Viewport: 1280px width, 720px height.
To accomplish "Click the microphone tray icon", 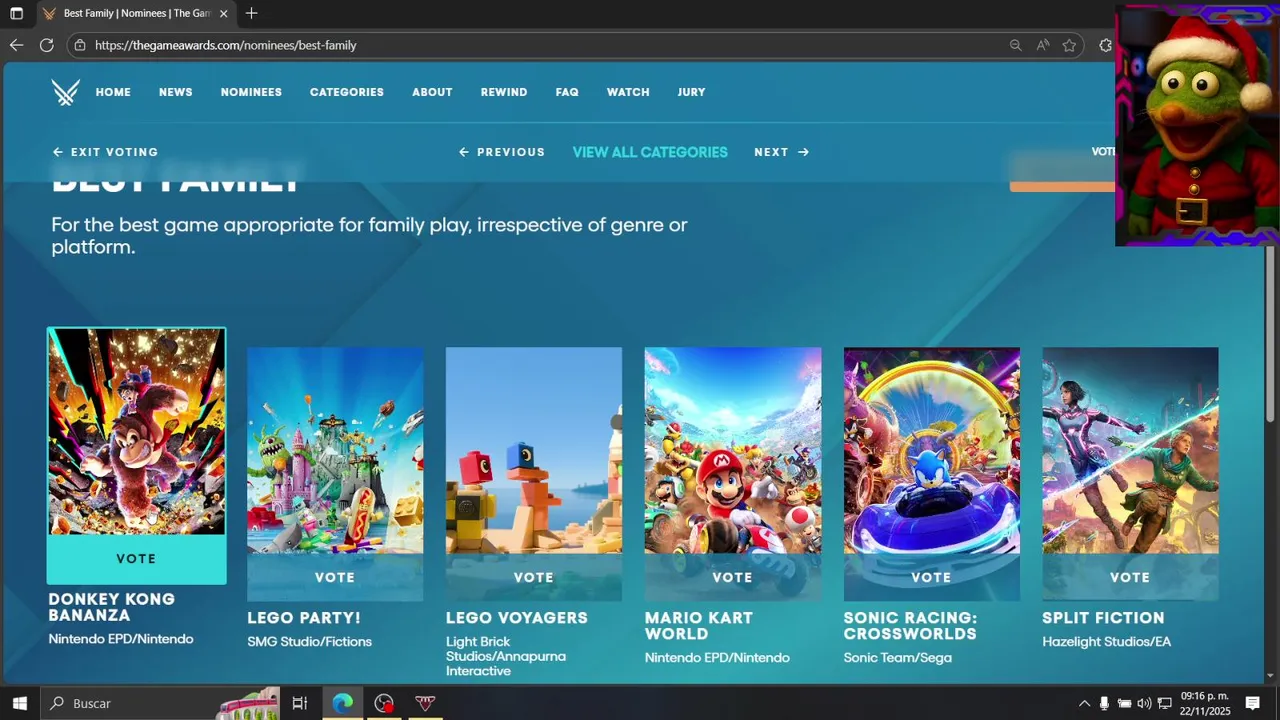I will click(1104, 703).
